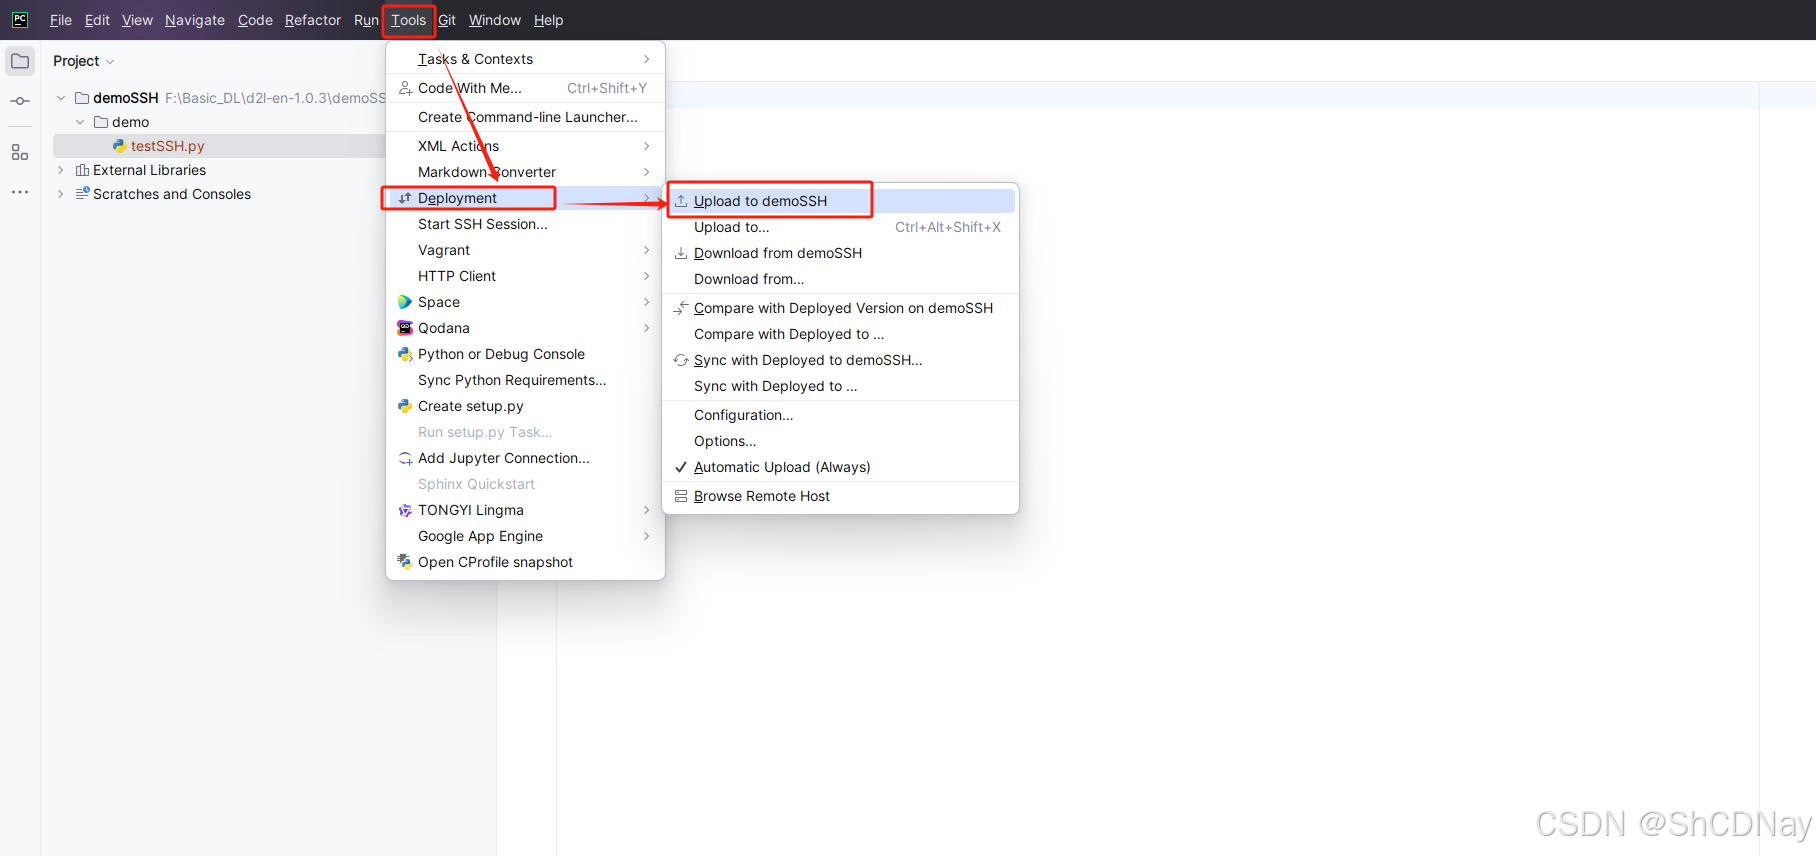Expand XML Actions submenu
Viewport: 1816px width, 856px height.
click(x=525, y=146)
